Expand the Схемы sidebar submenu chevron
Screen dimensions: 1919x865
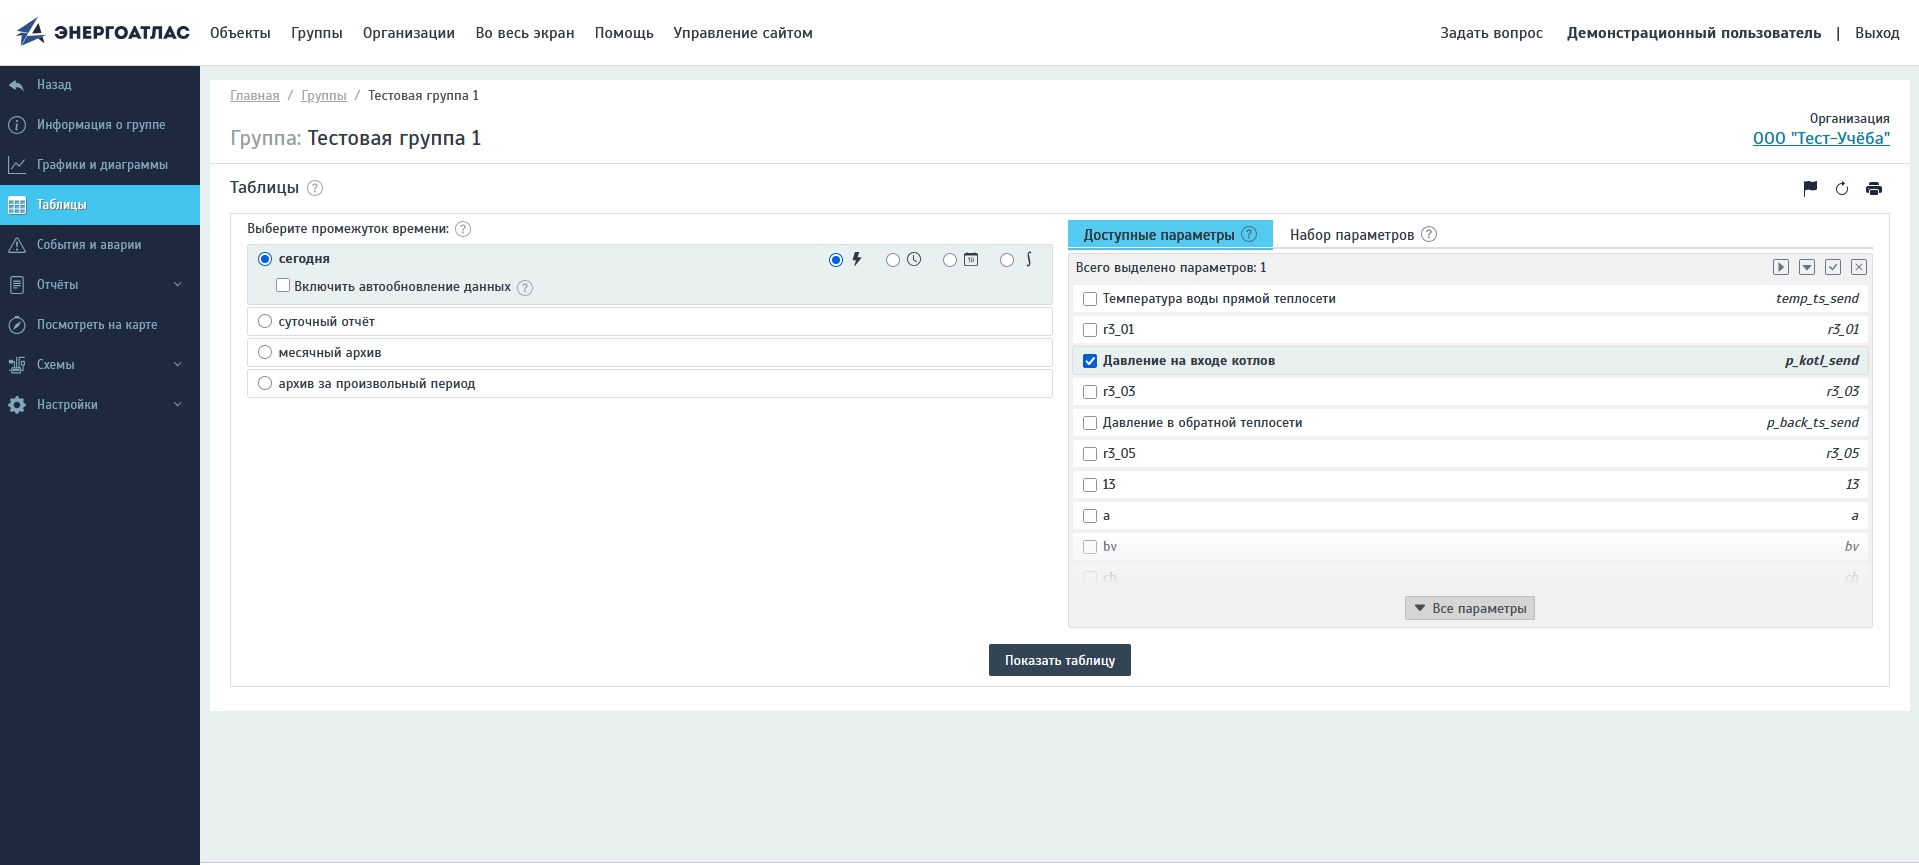click(x=178, y=364)
